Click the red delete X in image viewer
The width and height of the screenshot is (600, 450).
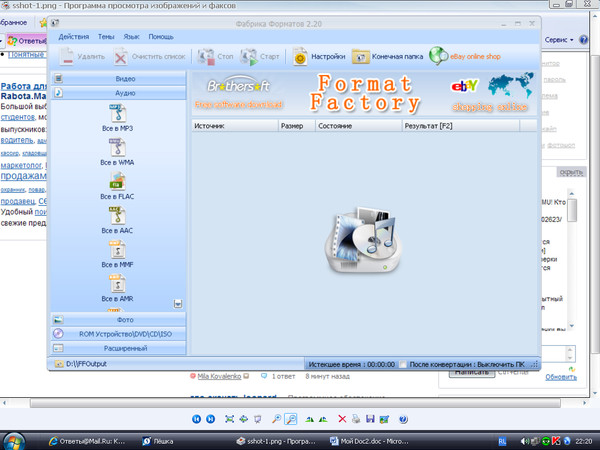coord(342,419)
